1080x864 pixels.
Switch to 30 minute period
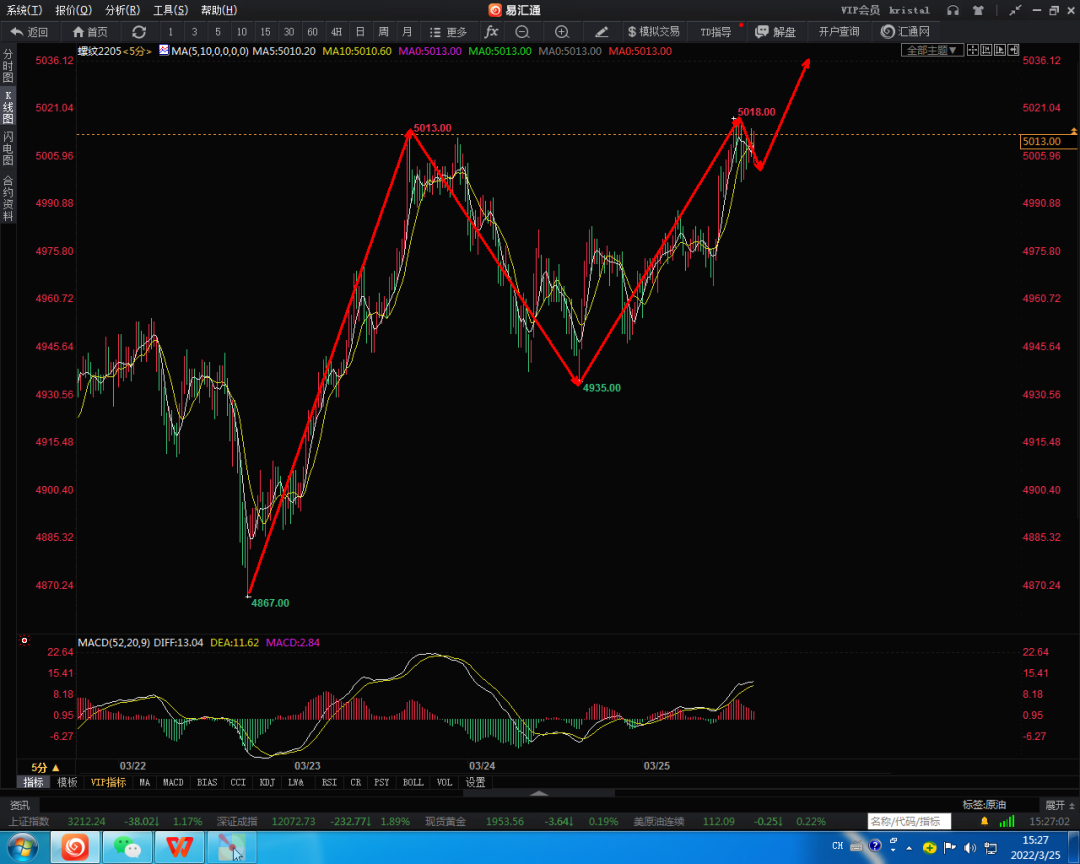(289, 32)
